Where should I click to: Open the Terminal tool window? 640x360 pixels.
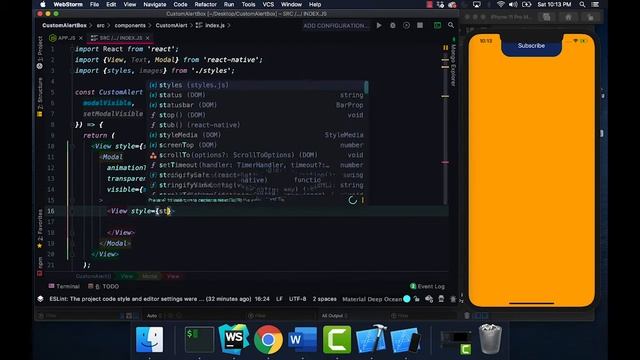coord(64,286)
